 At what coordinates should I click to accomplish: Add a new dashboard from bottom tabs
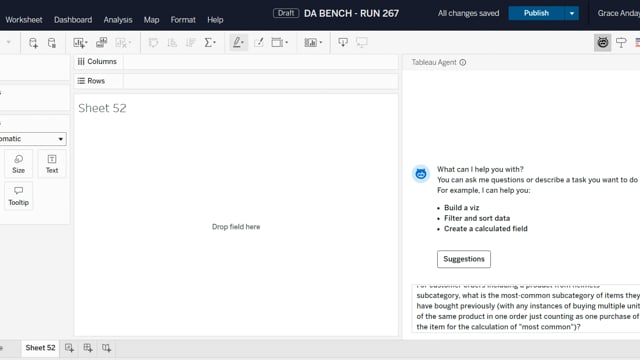(88, 348)
